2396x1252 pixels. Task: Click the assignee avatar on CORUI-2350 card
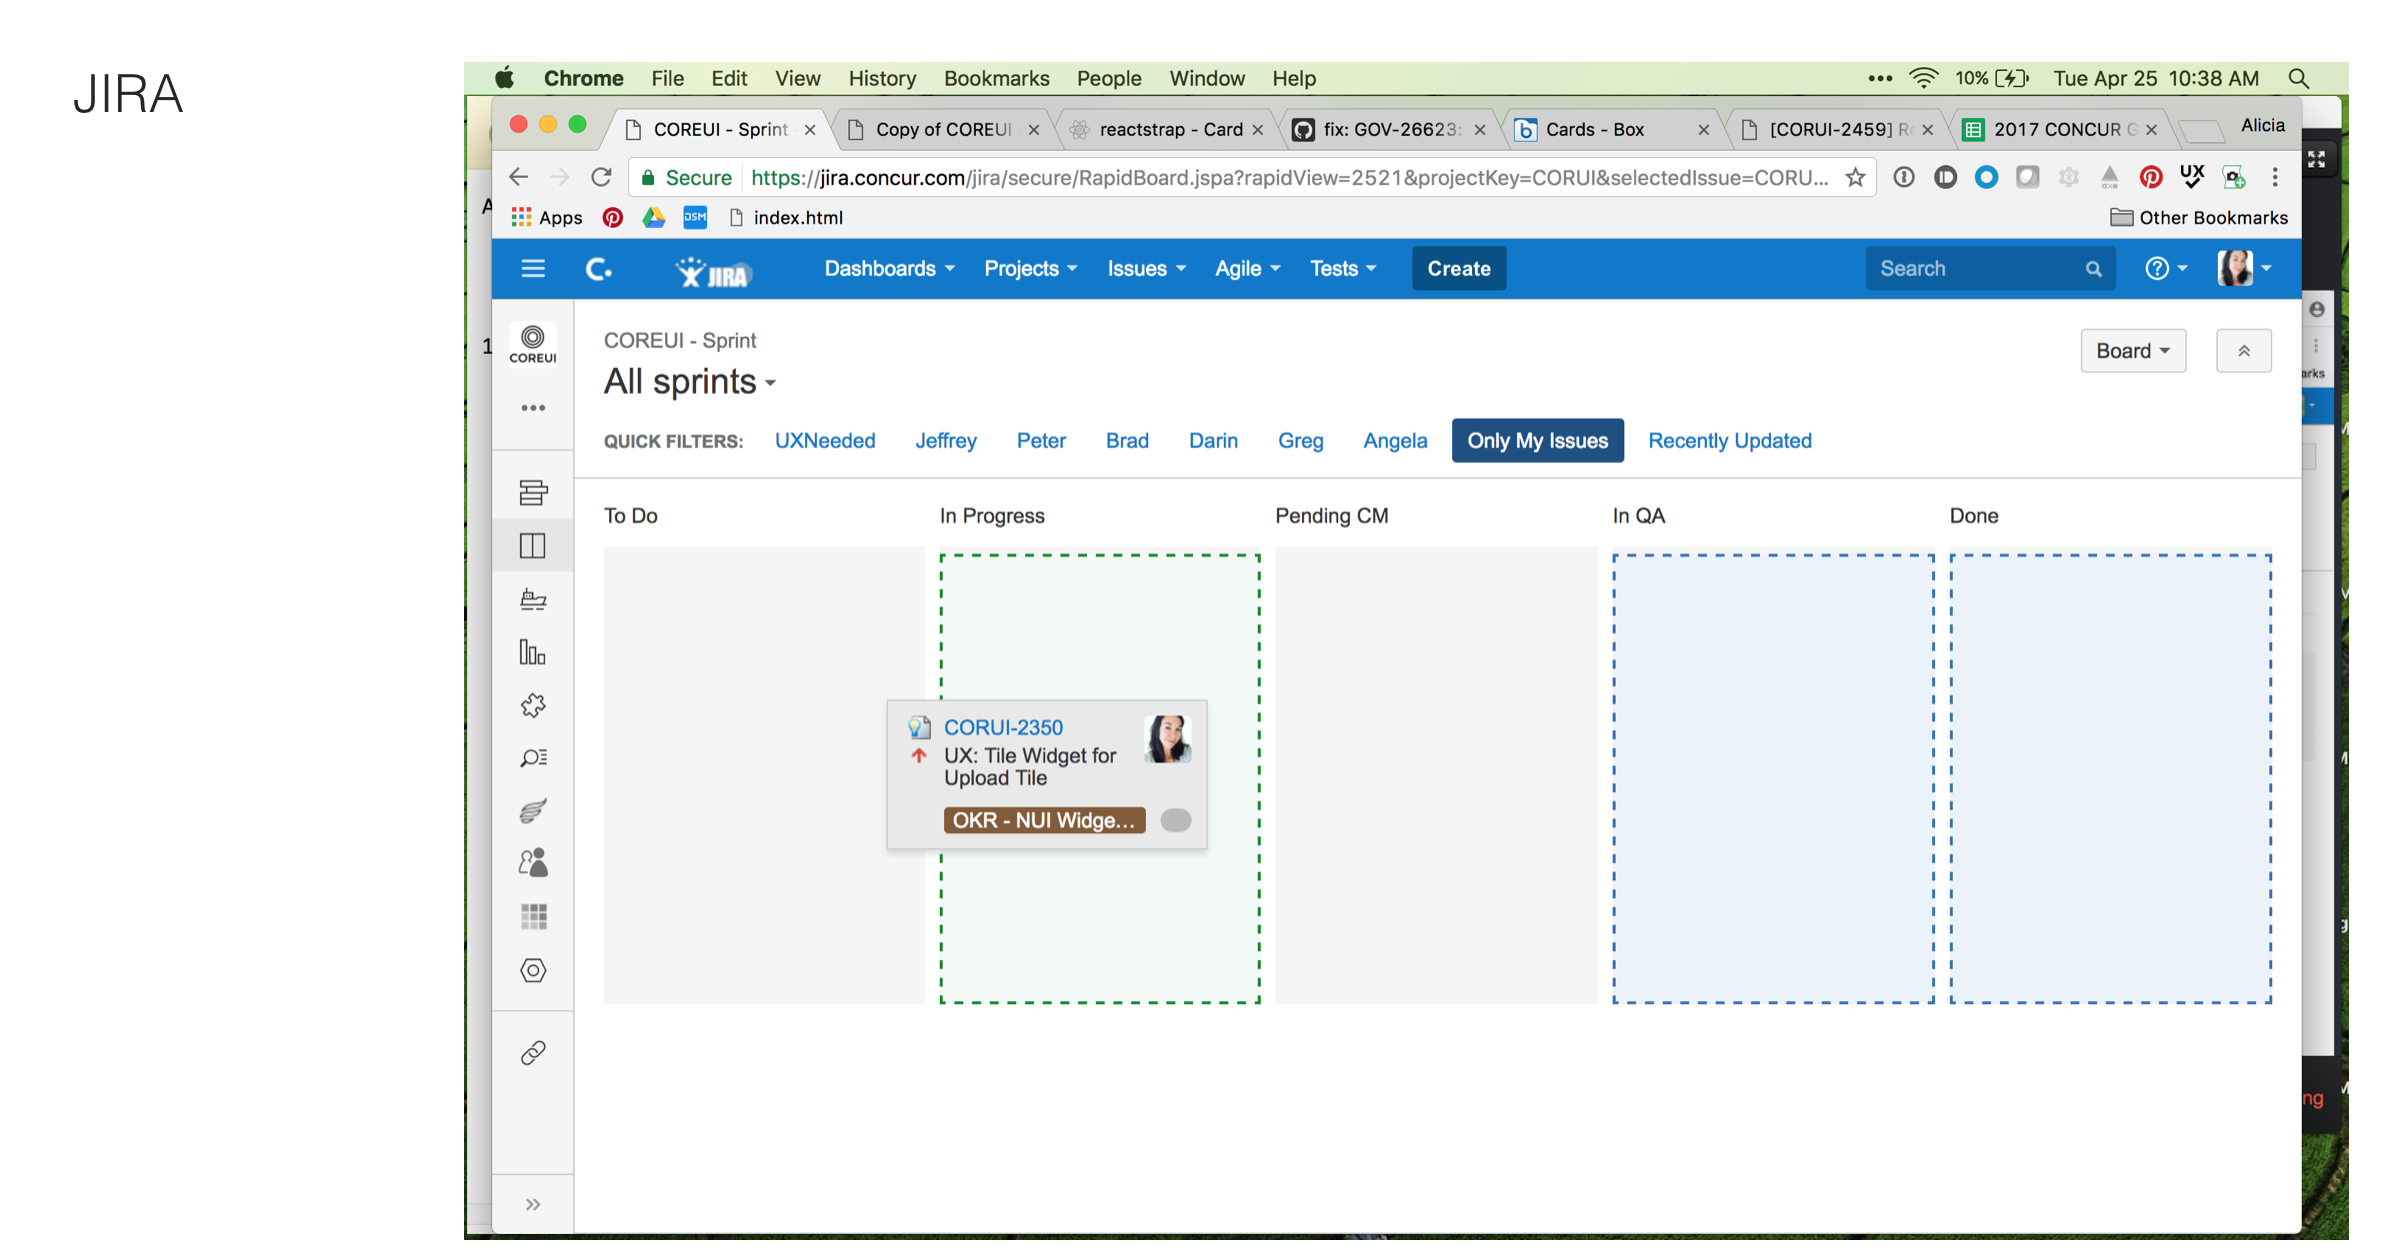(x=1167, y=739)
